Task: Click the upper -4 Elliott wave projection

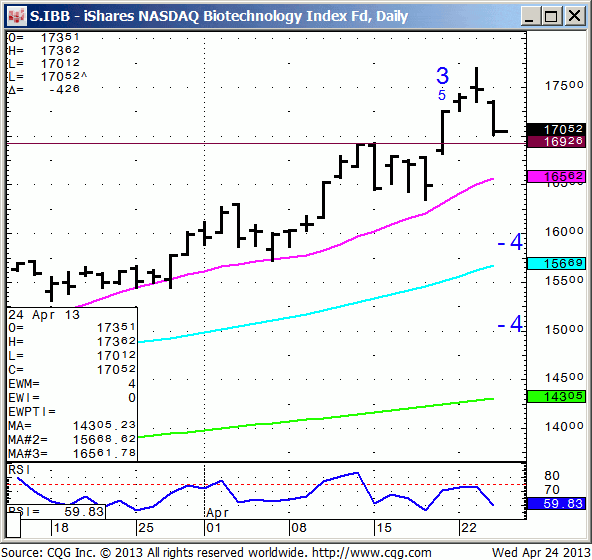Action: tap(510, 242)
